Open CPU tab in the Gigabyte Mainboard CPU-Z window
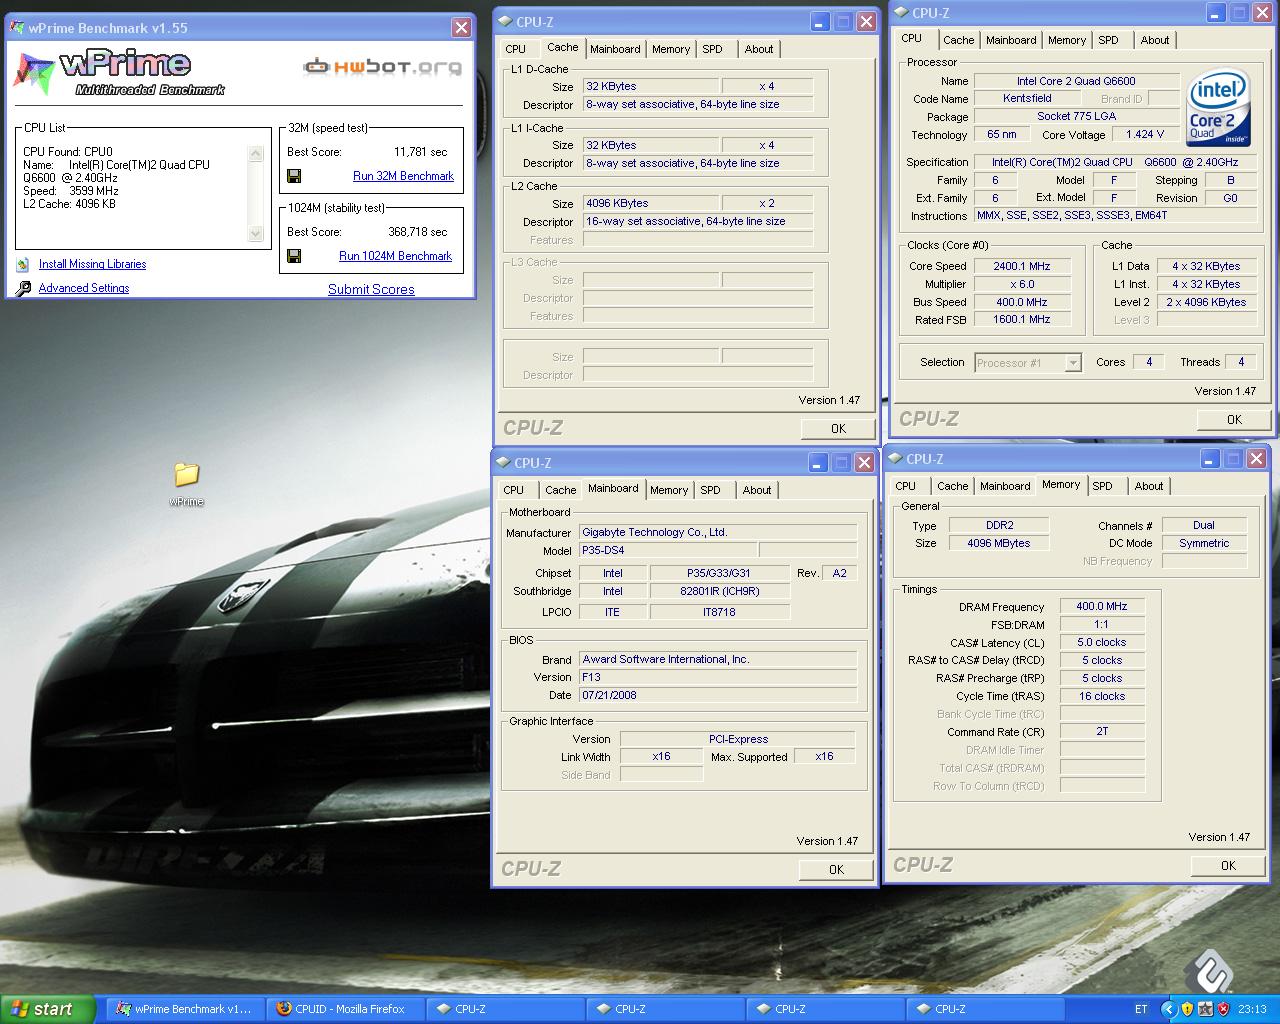Viewport: 1280px width, 1024px height. pyautogui.click(x=514, y=490)
